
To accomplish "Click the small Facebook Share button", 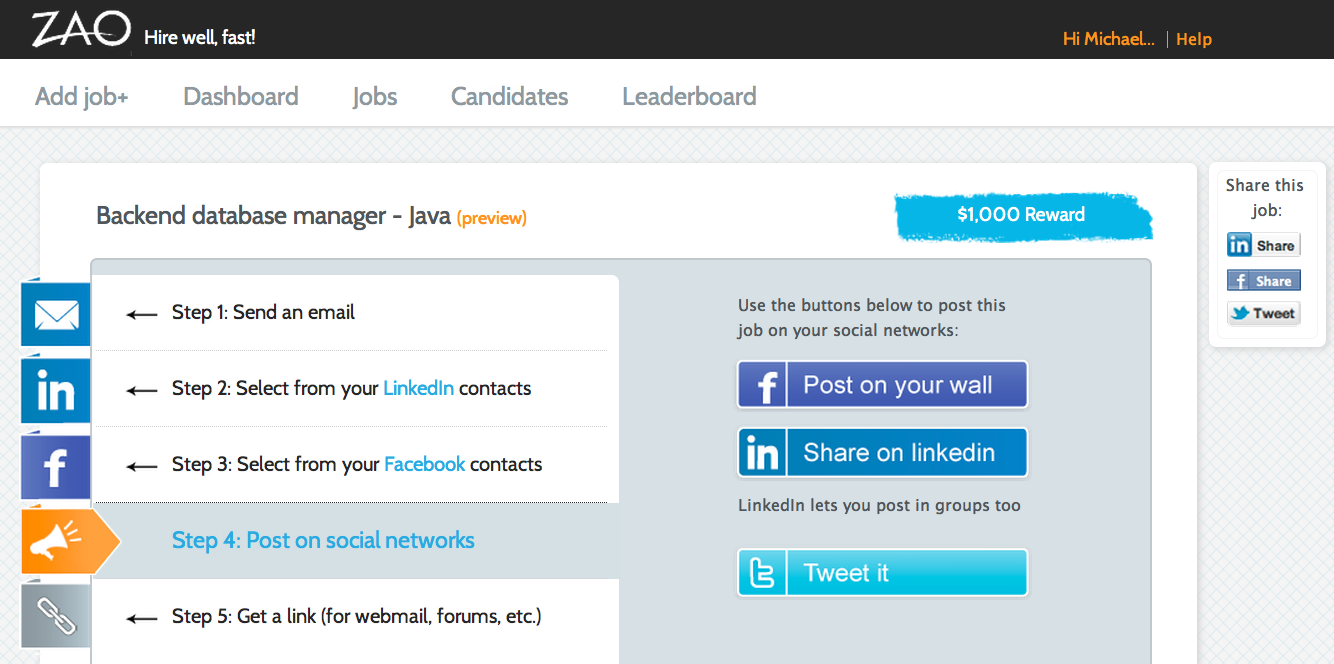I will (x=1264, y=280).
